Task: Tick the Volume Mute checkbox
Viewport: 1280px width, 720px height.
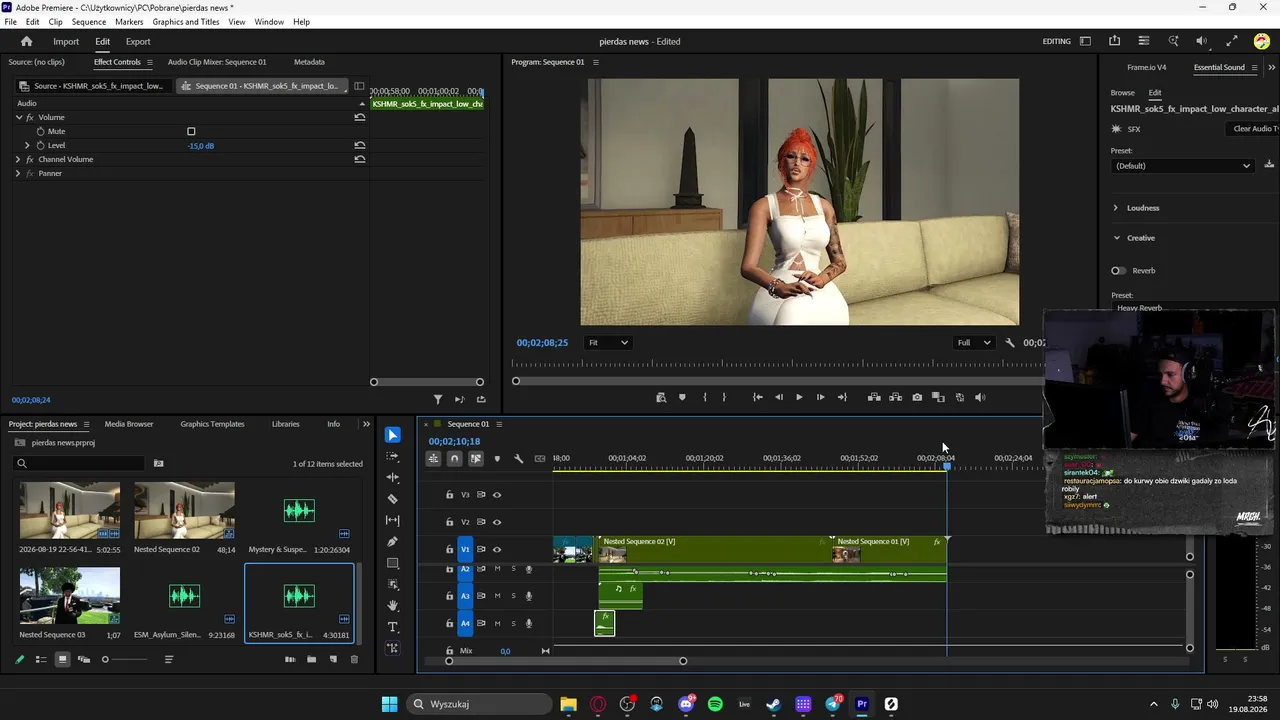Action: click(x=191, y=131)
